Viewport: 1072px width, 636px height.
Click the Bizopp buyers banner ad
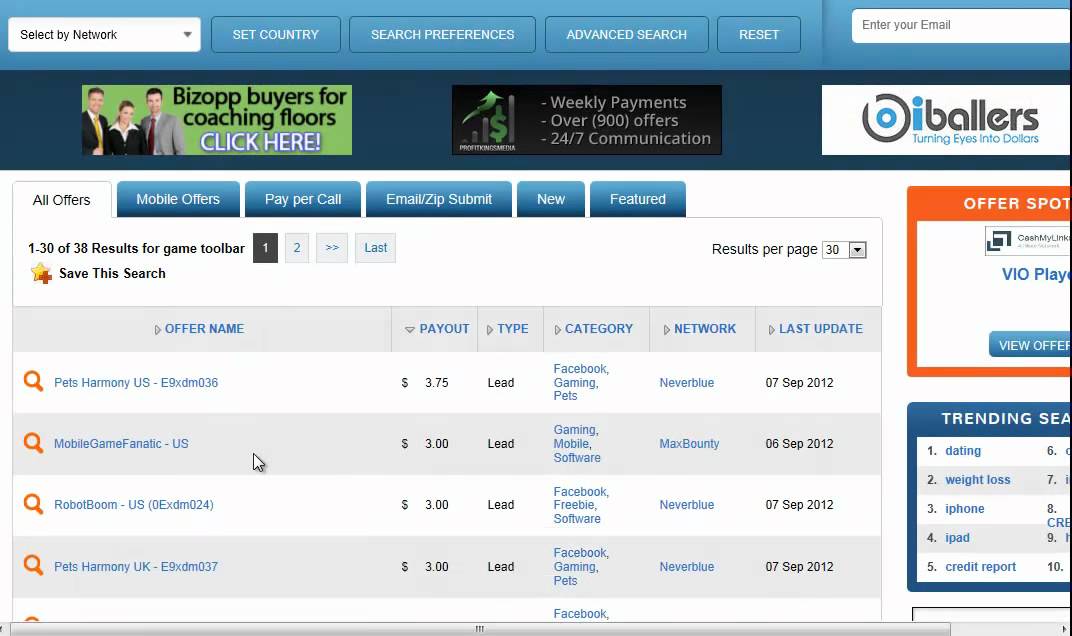[217, 120]
